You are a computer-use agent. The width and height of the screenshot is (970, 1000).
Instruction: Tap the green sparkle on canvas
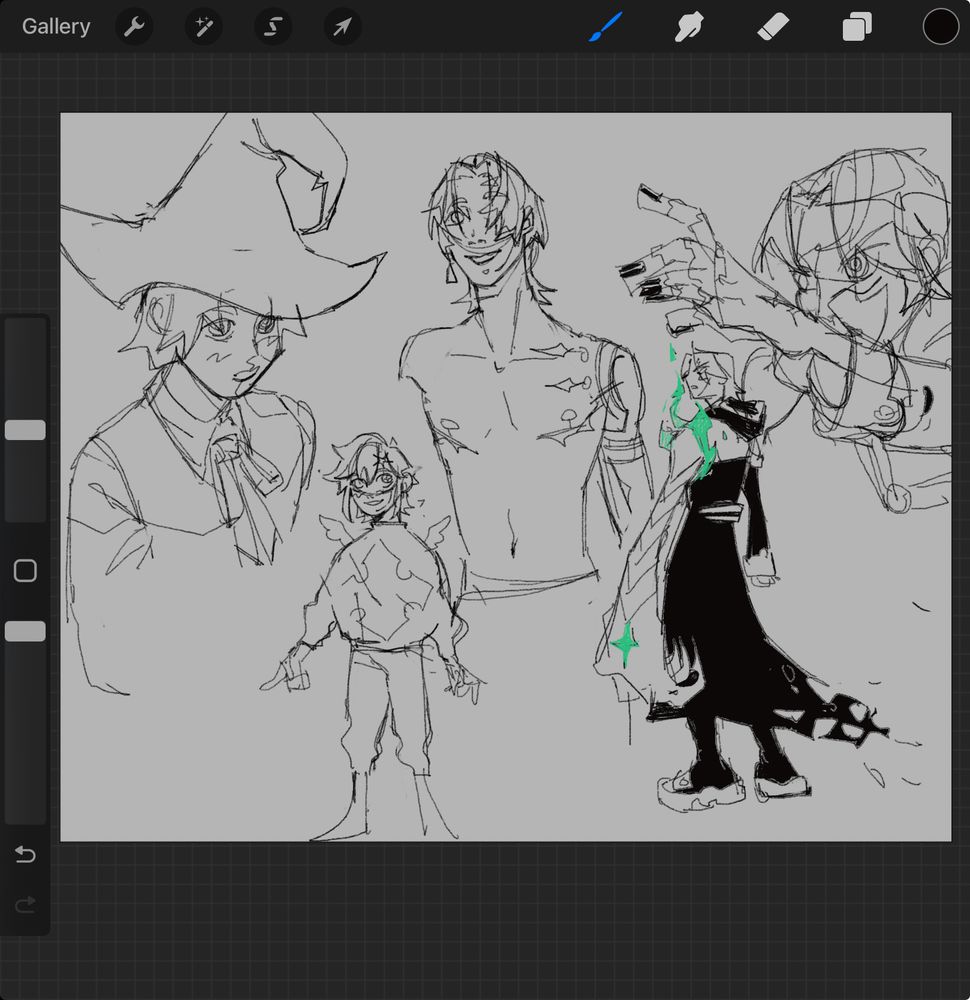tap(625, 644)
